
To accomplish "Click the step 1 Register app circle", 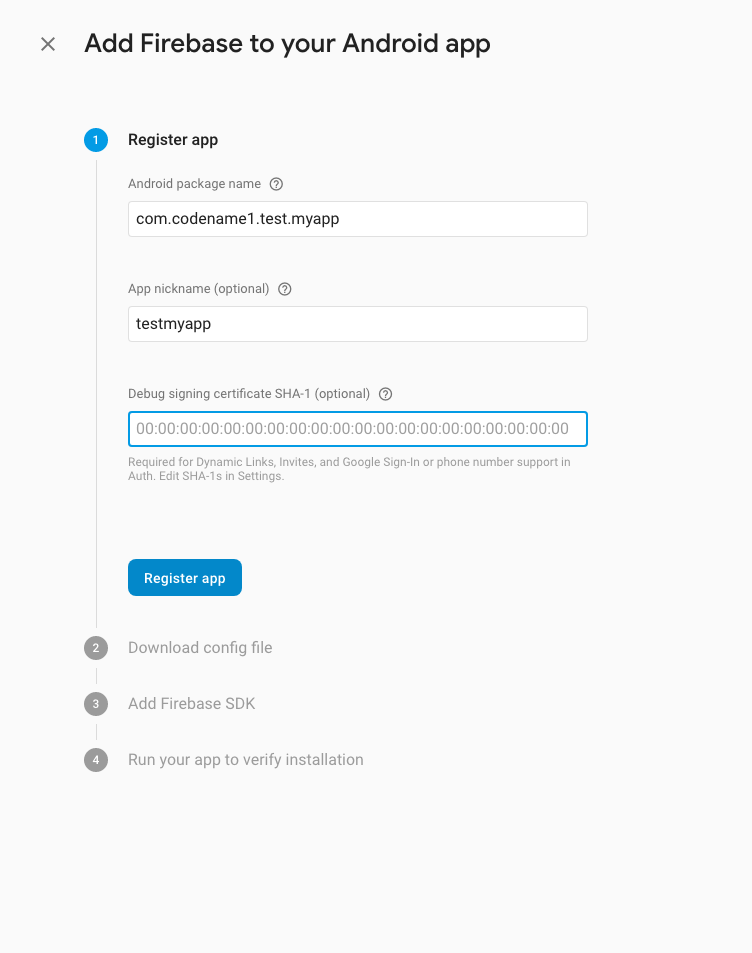I will (96, 140).
